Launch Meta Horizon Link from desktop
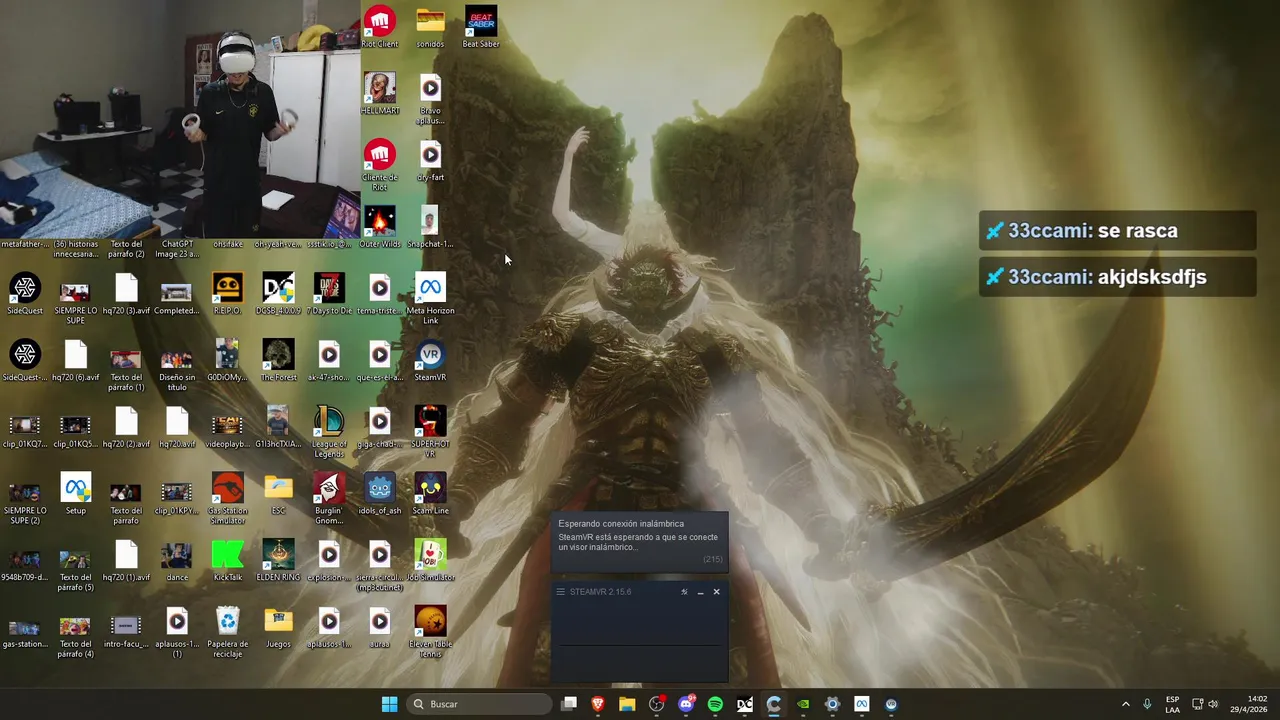The height and width of the screenshot is (720, 1280). 430,298
